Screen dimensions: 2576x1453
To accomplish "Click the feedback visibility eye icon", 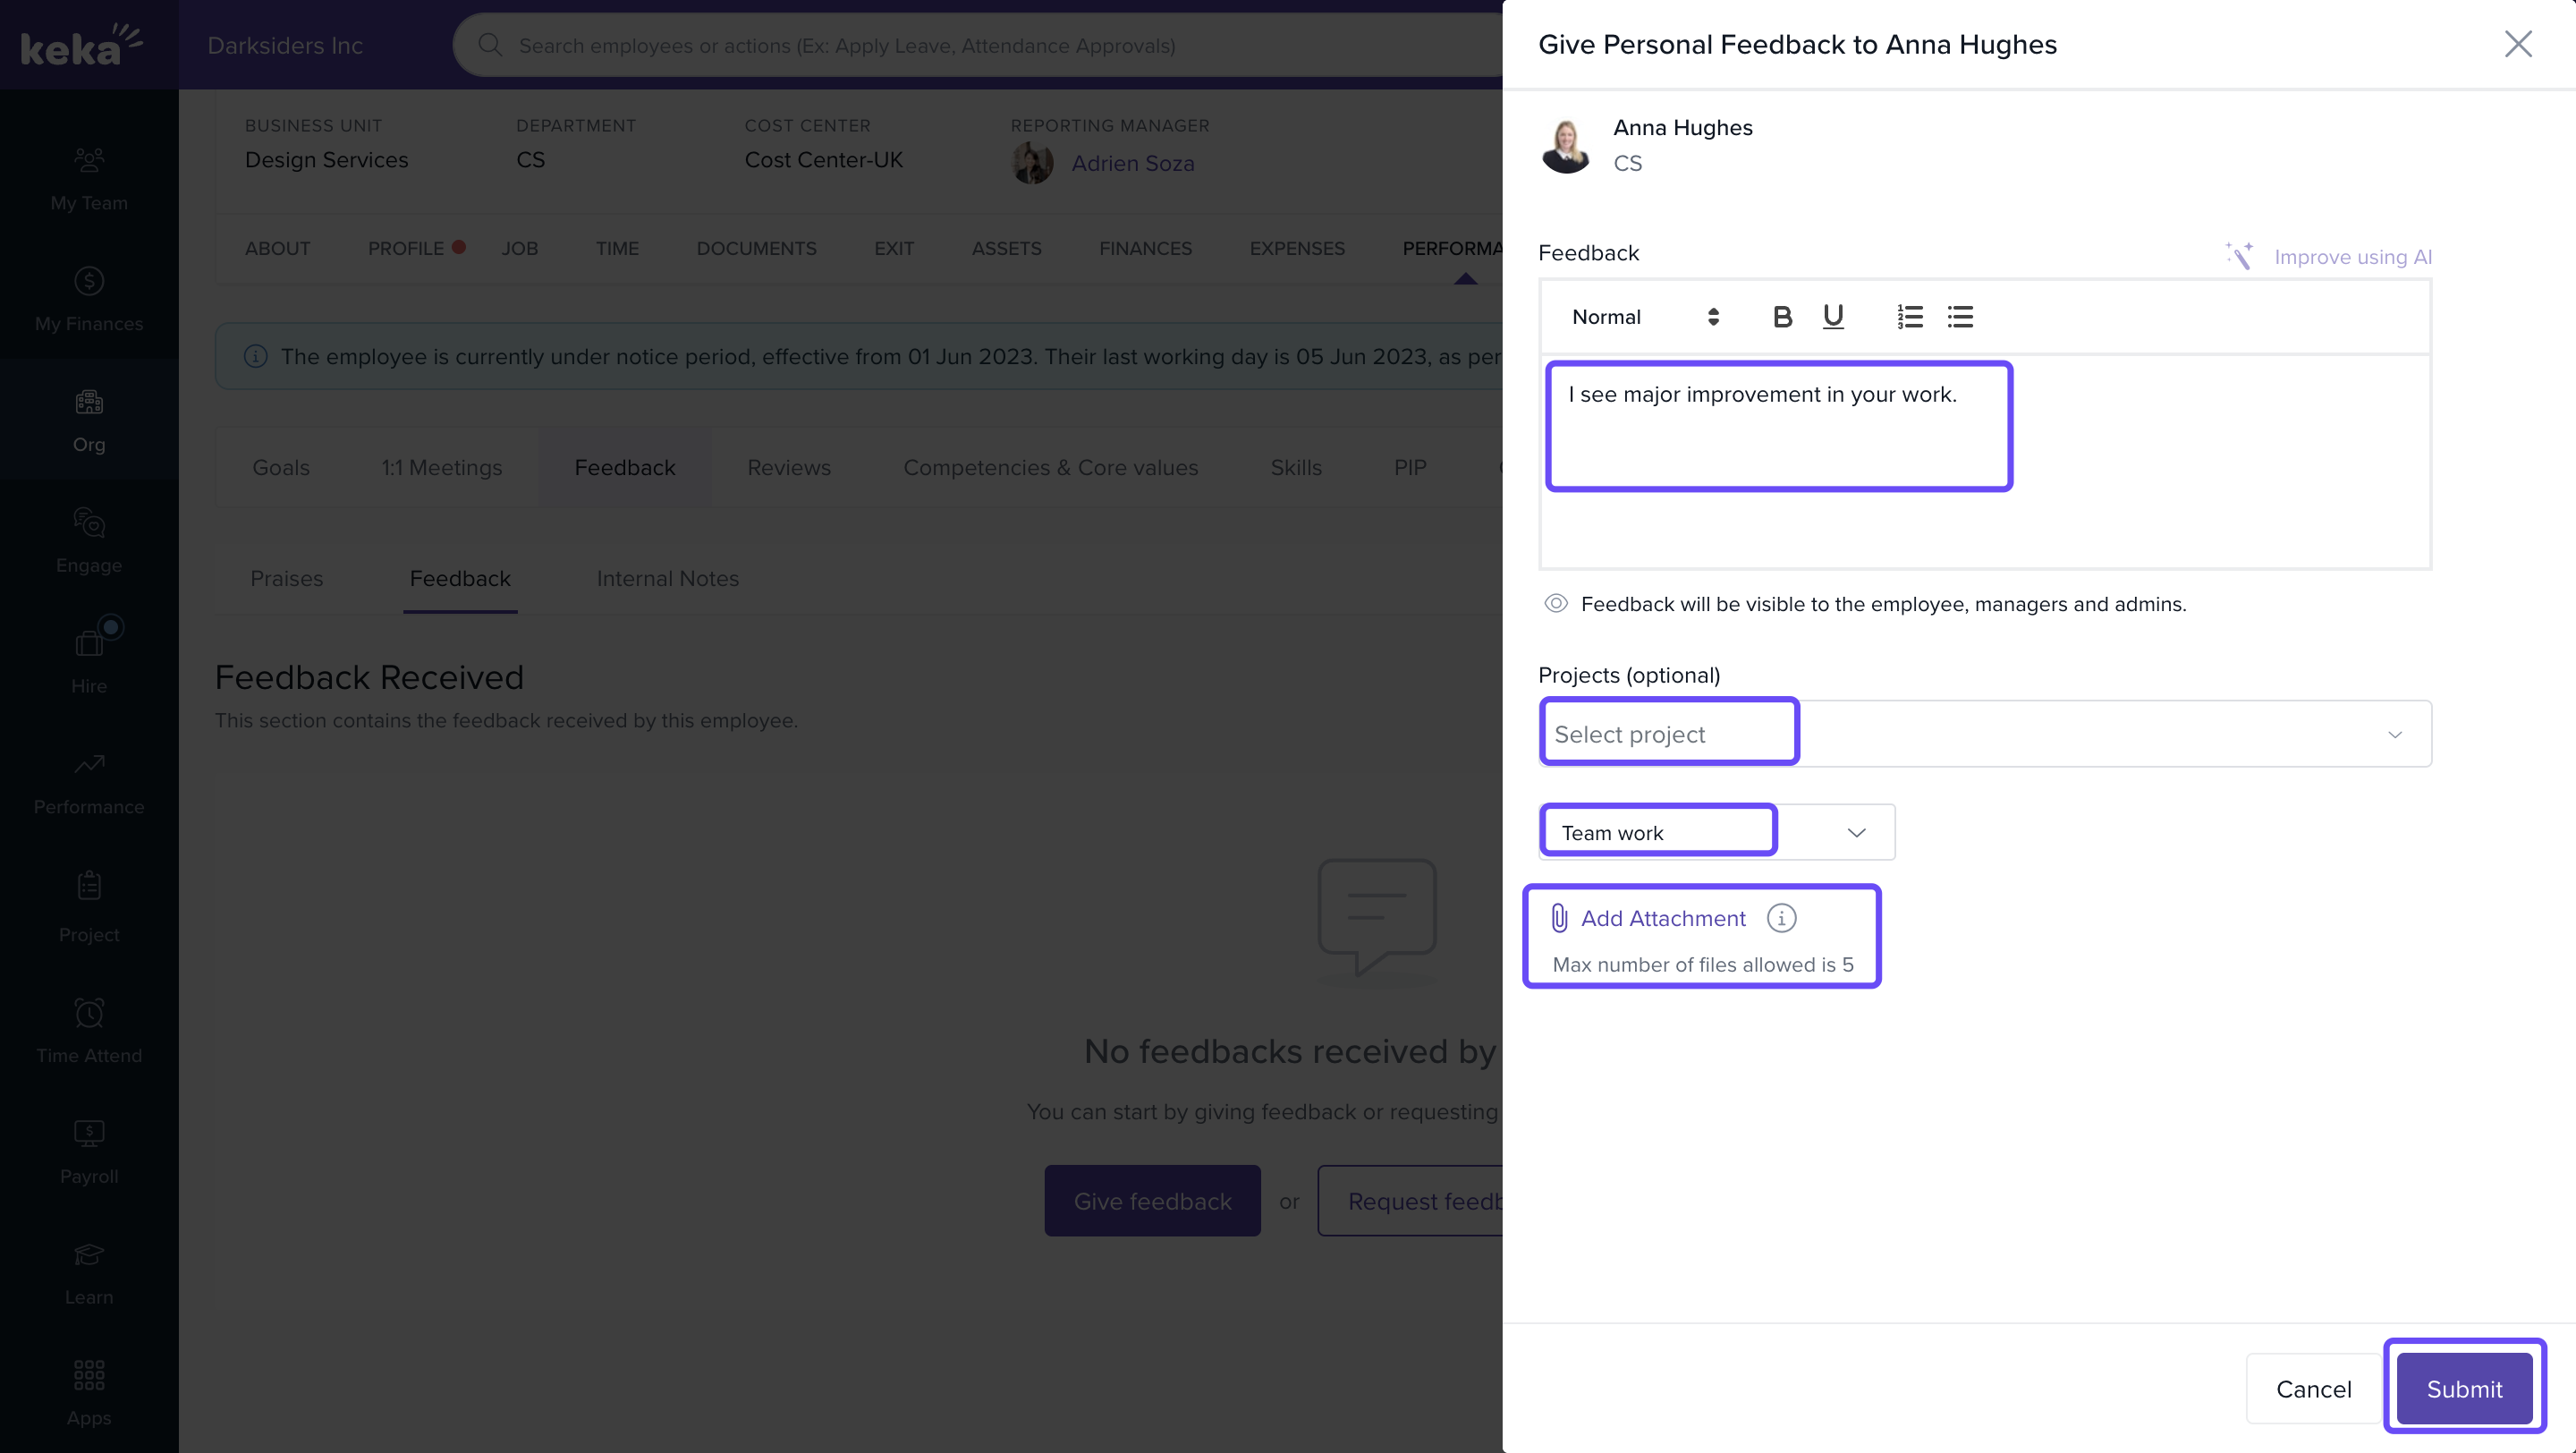I will coord(1555,603).
